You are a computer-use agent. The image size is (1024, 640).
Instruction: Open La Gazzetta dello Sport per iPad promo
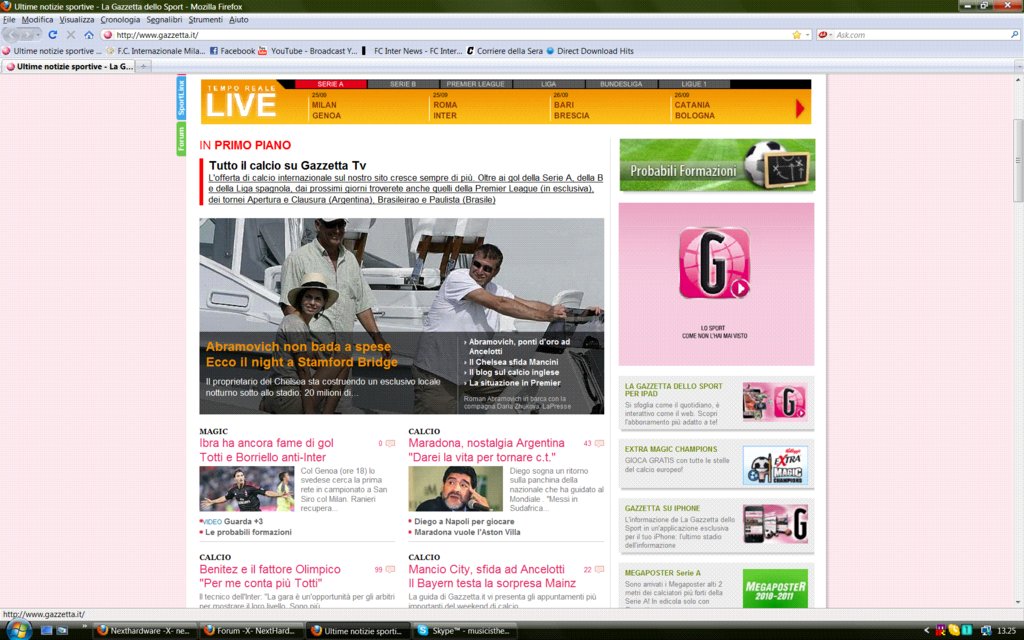pyautogui.click(x=716, y=404)
